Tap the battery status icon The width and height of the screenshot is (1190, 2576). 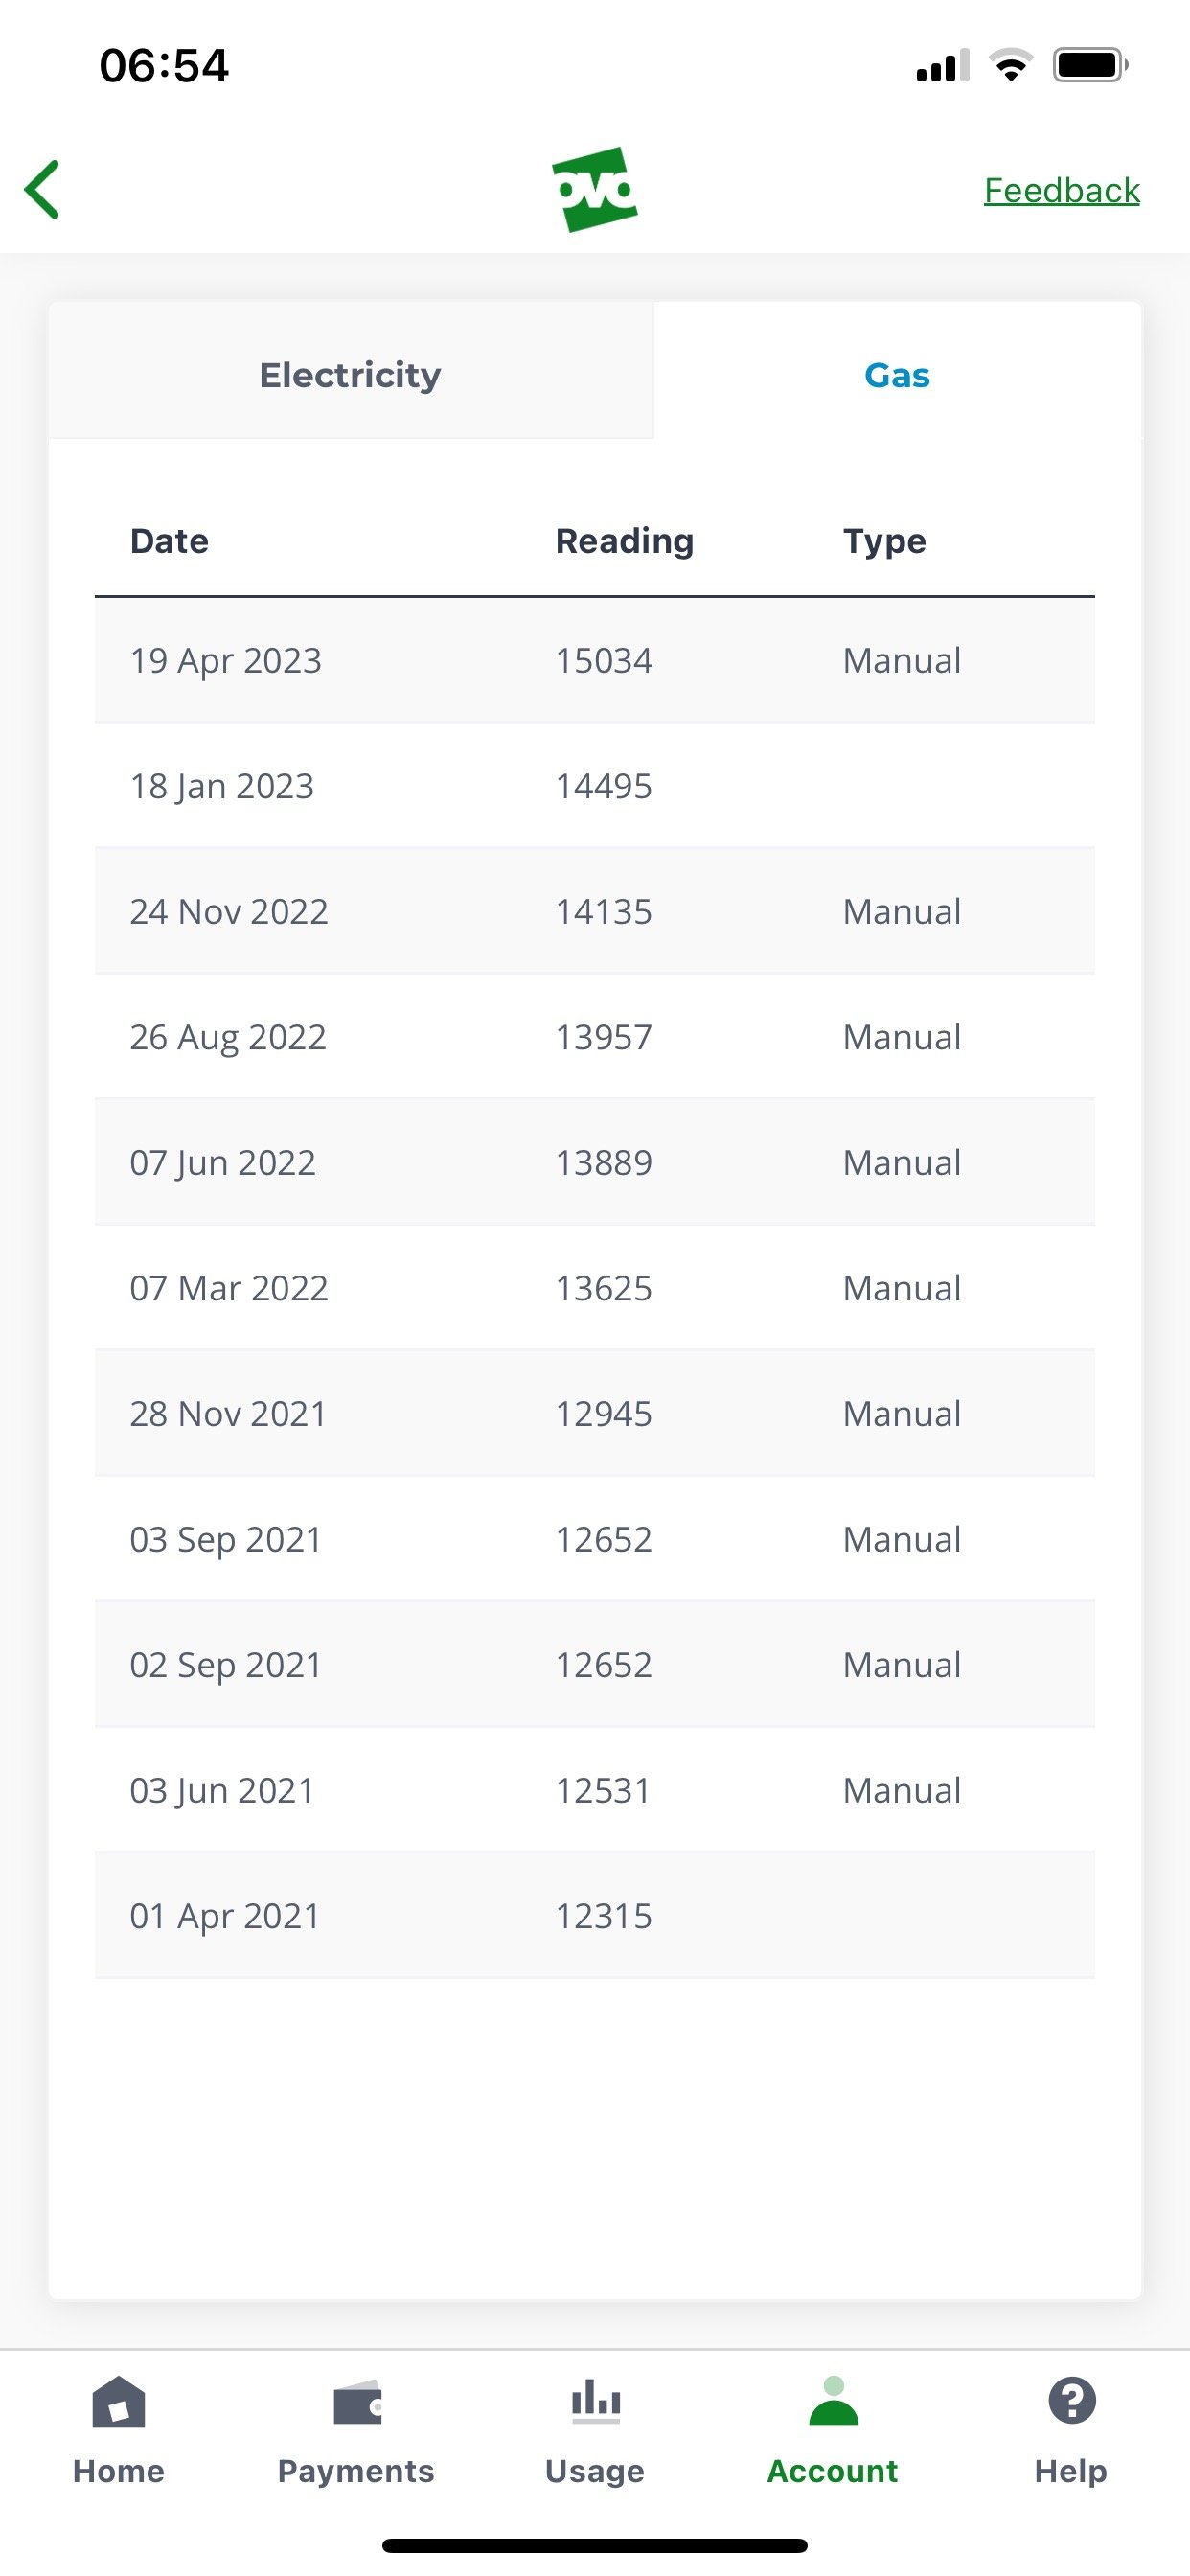(x=1090, y=65)
